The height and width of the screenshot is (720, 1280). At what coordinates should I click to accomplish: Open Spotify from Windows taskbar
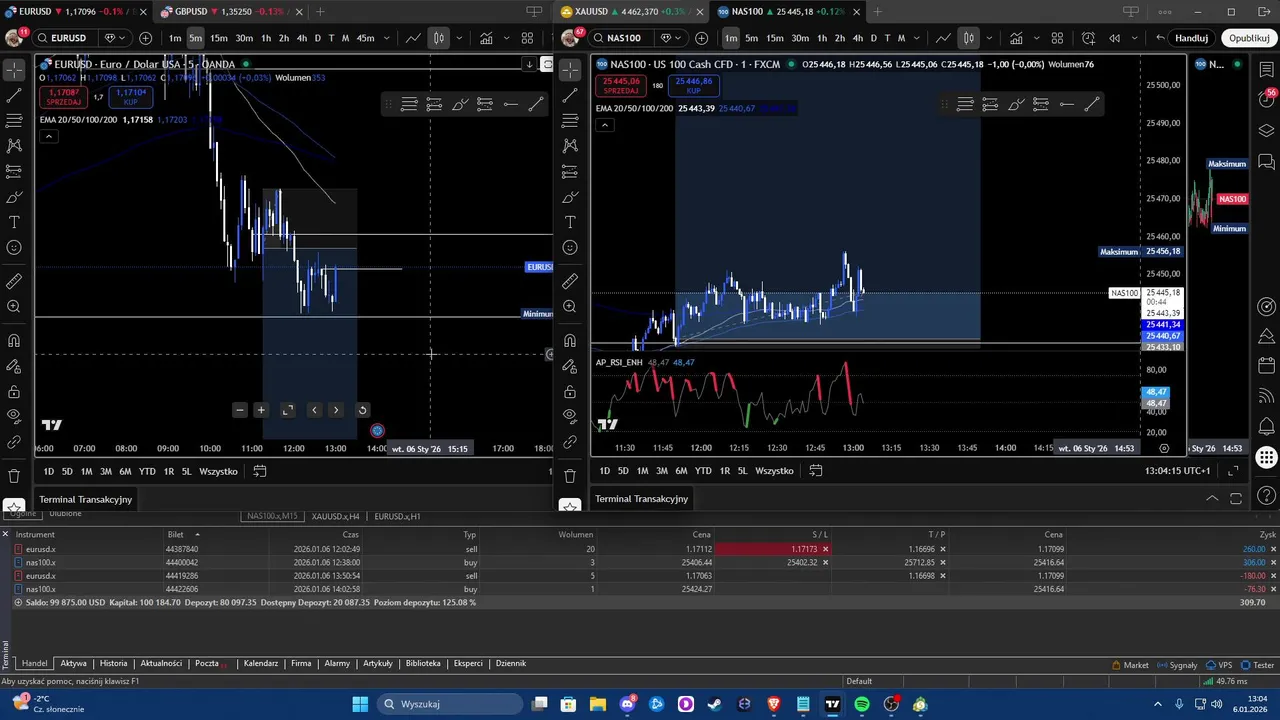coord(861,704)
